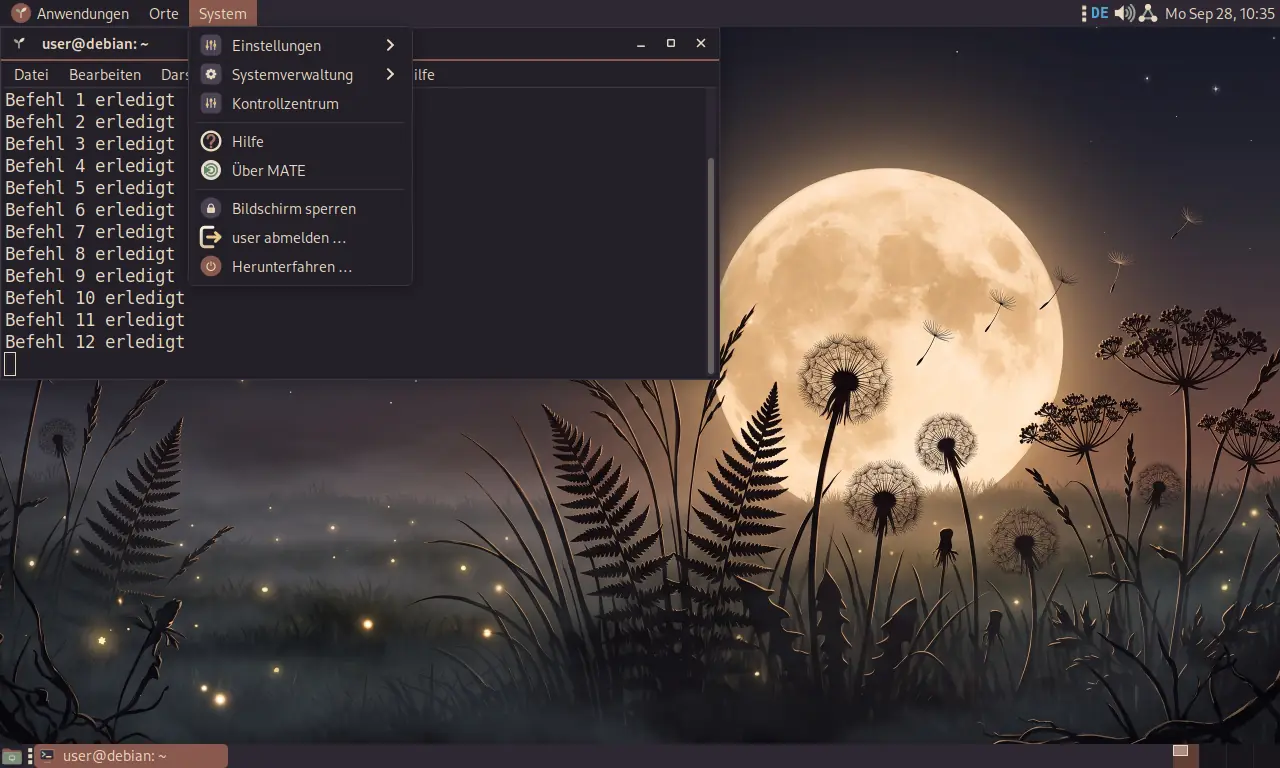The image size is (1280, 768).
Task: Open the Datei menu in the terminal
Action: pos(31,75)
